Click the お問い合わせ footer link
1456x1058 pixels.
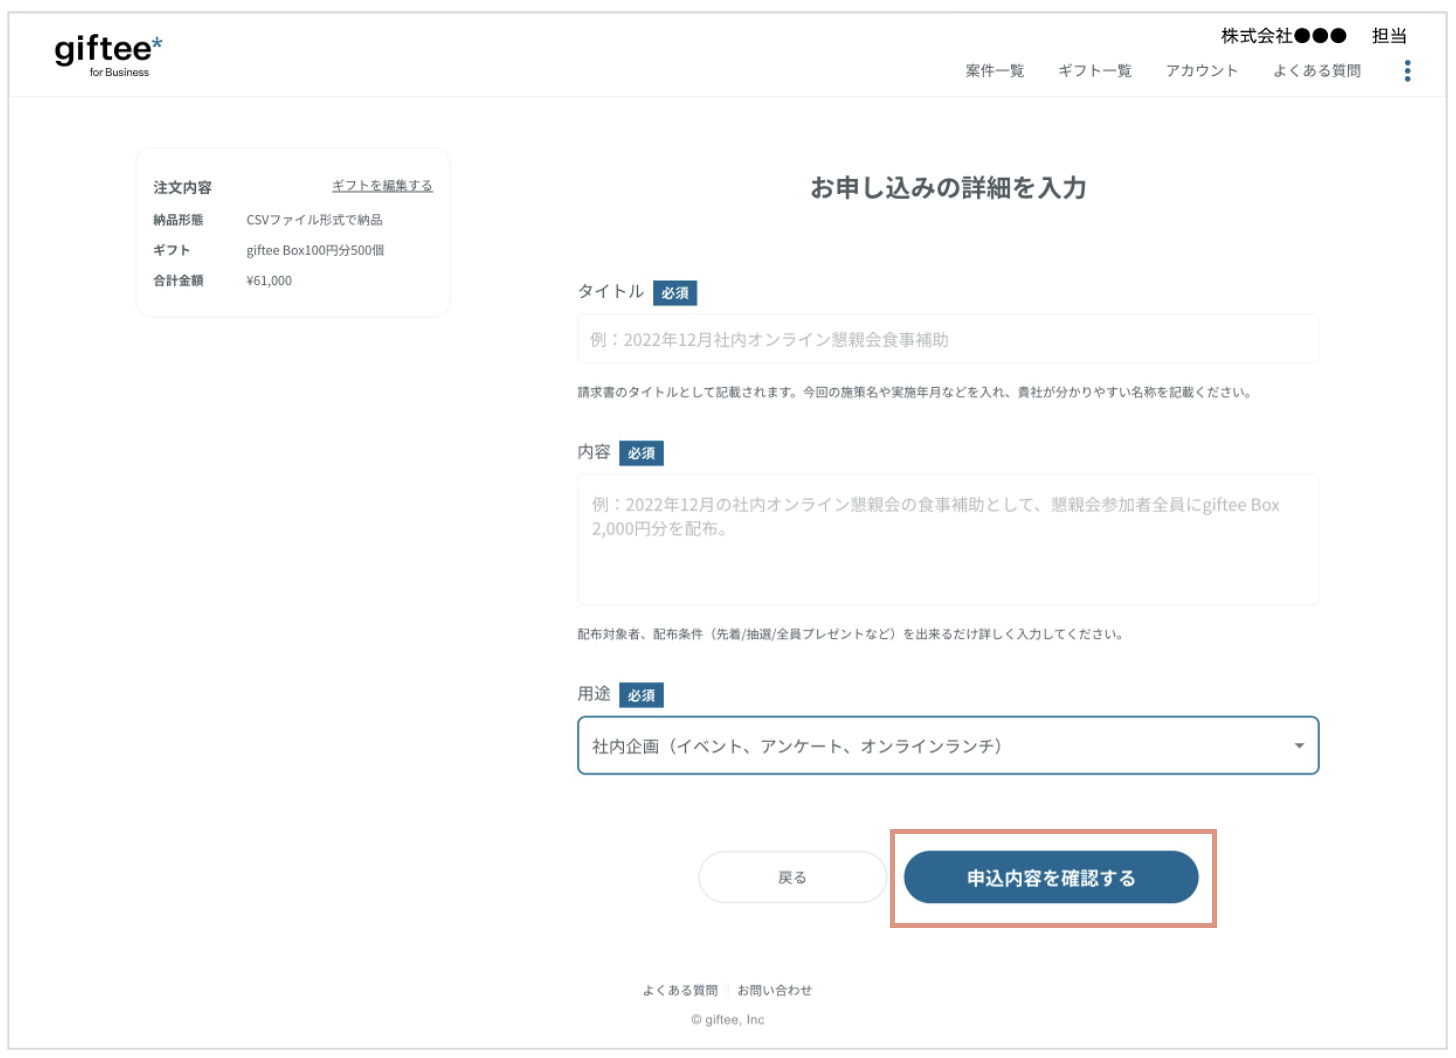click(x=774, y=990)
